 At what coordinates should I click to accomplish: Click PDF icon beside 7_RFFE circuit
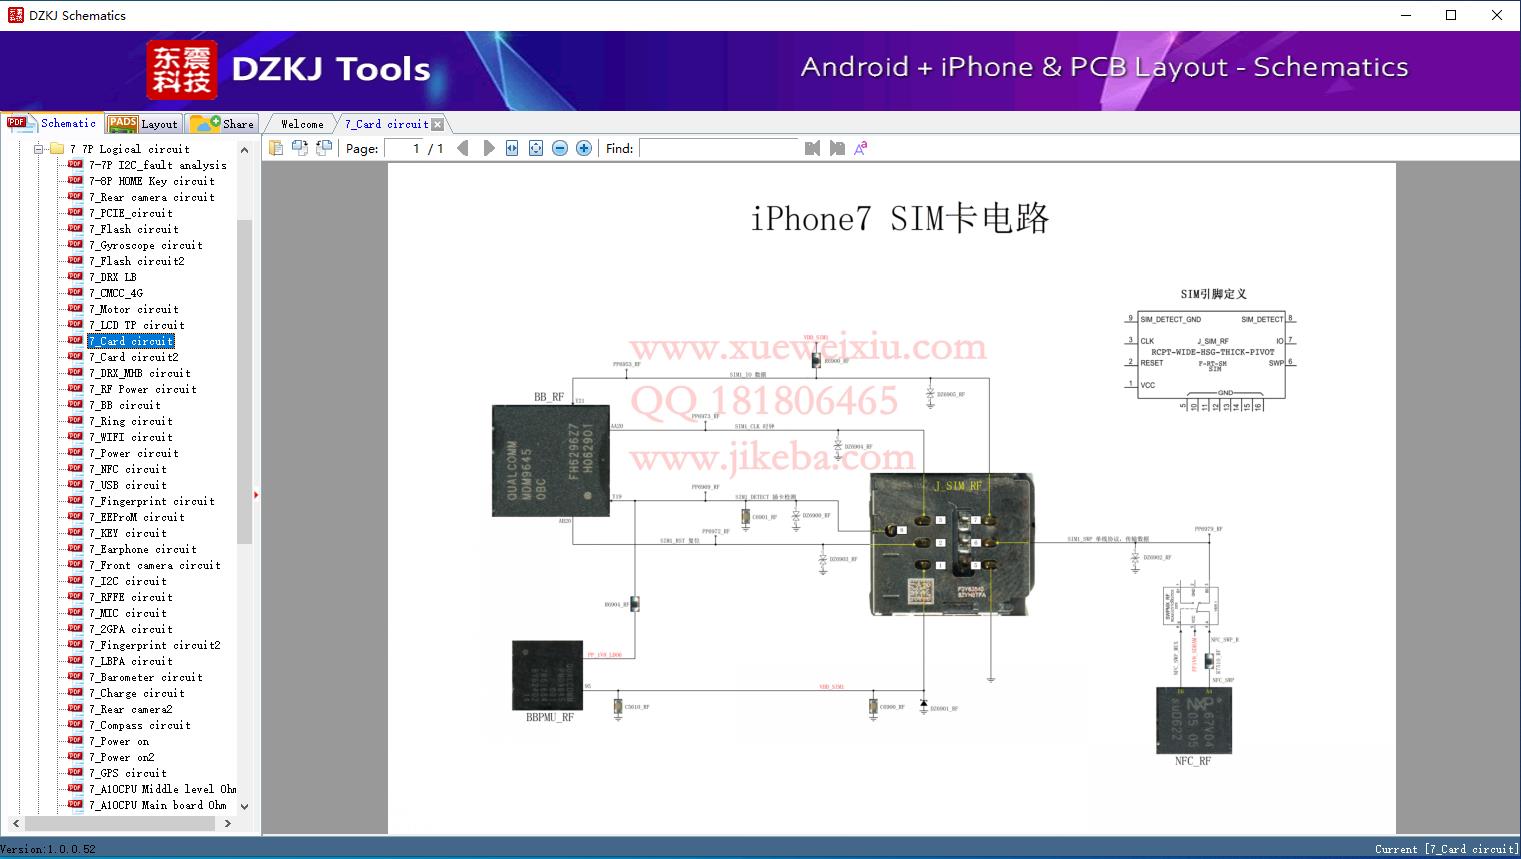click(x=75, y=596)
